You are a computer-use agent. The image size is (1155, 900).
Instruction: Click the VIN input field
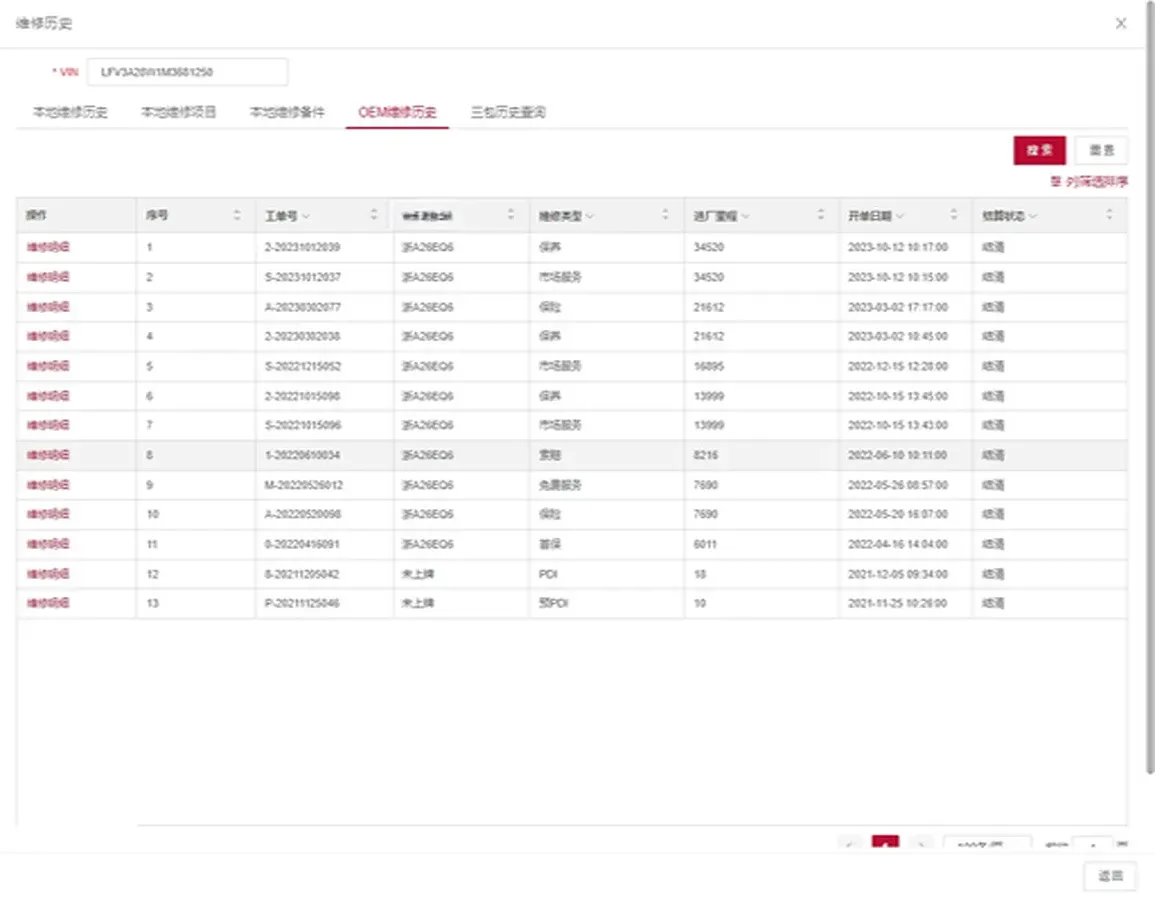pos(188,71)
